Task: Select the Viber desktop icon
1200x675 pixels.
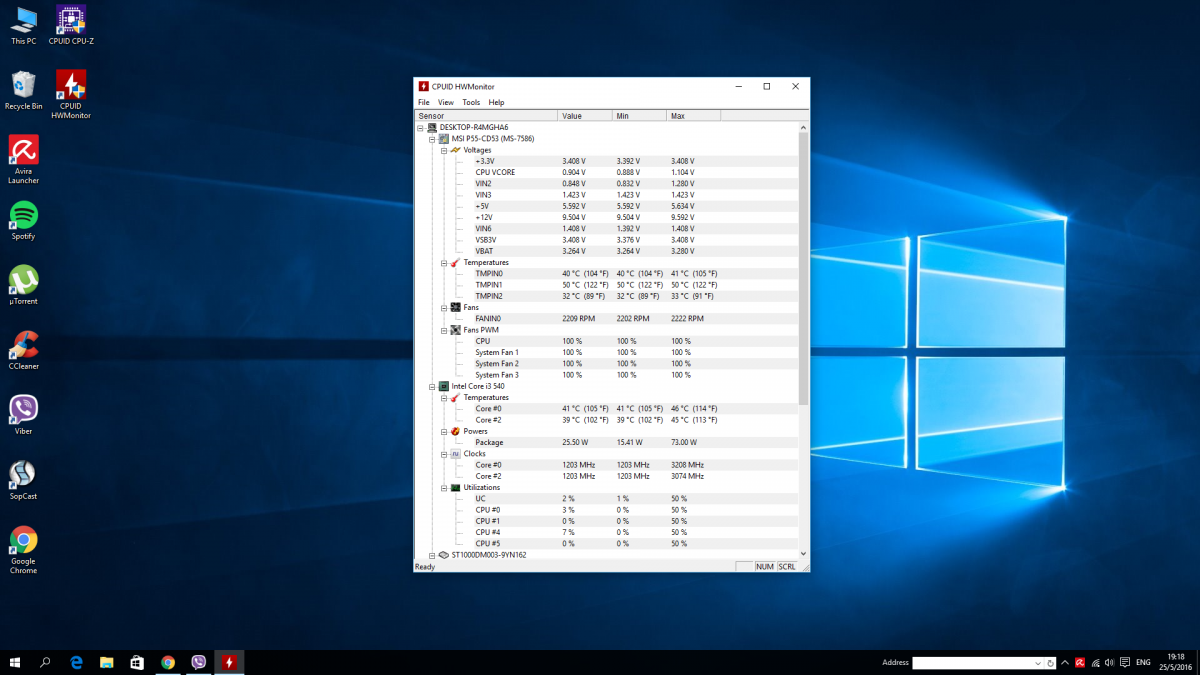Action: point(24,415)
